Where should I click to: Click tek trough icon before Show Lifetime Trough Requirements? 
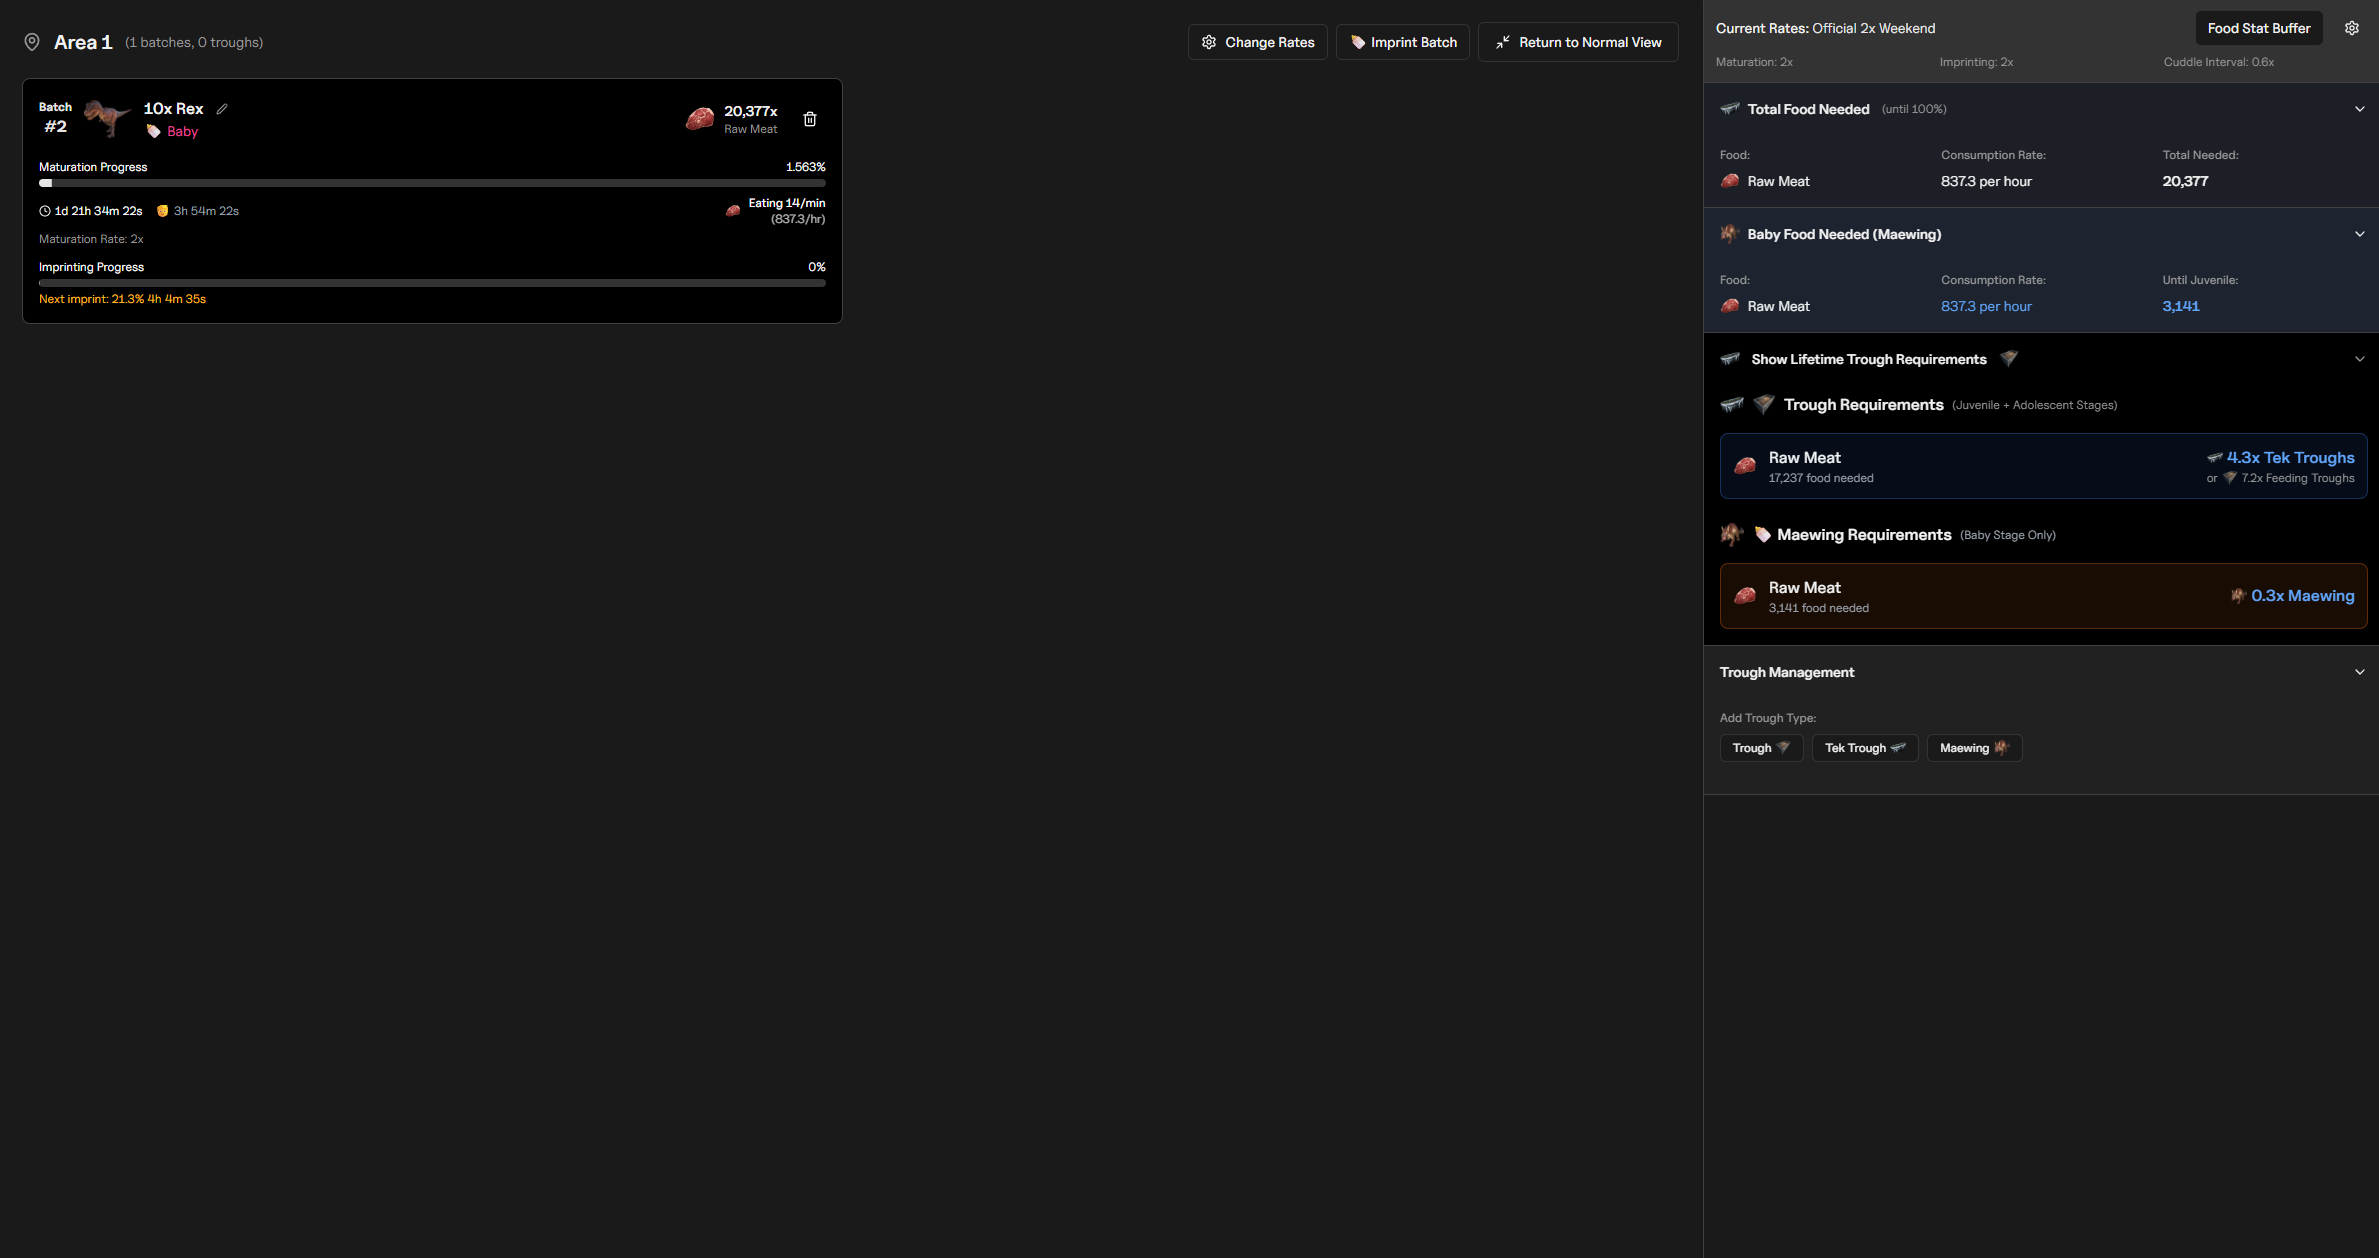tap(1730, 359)
